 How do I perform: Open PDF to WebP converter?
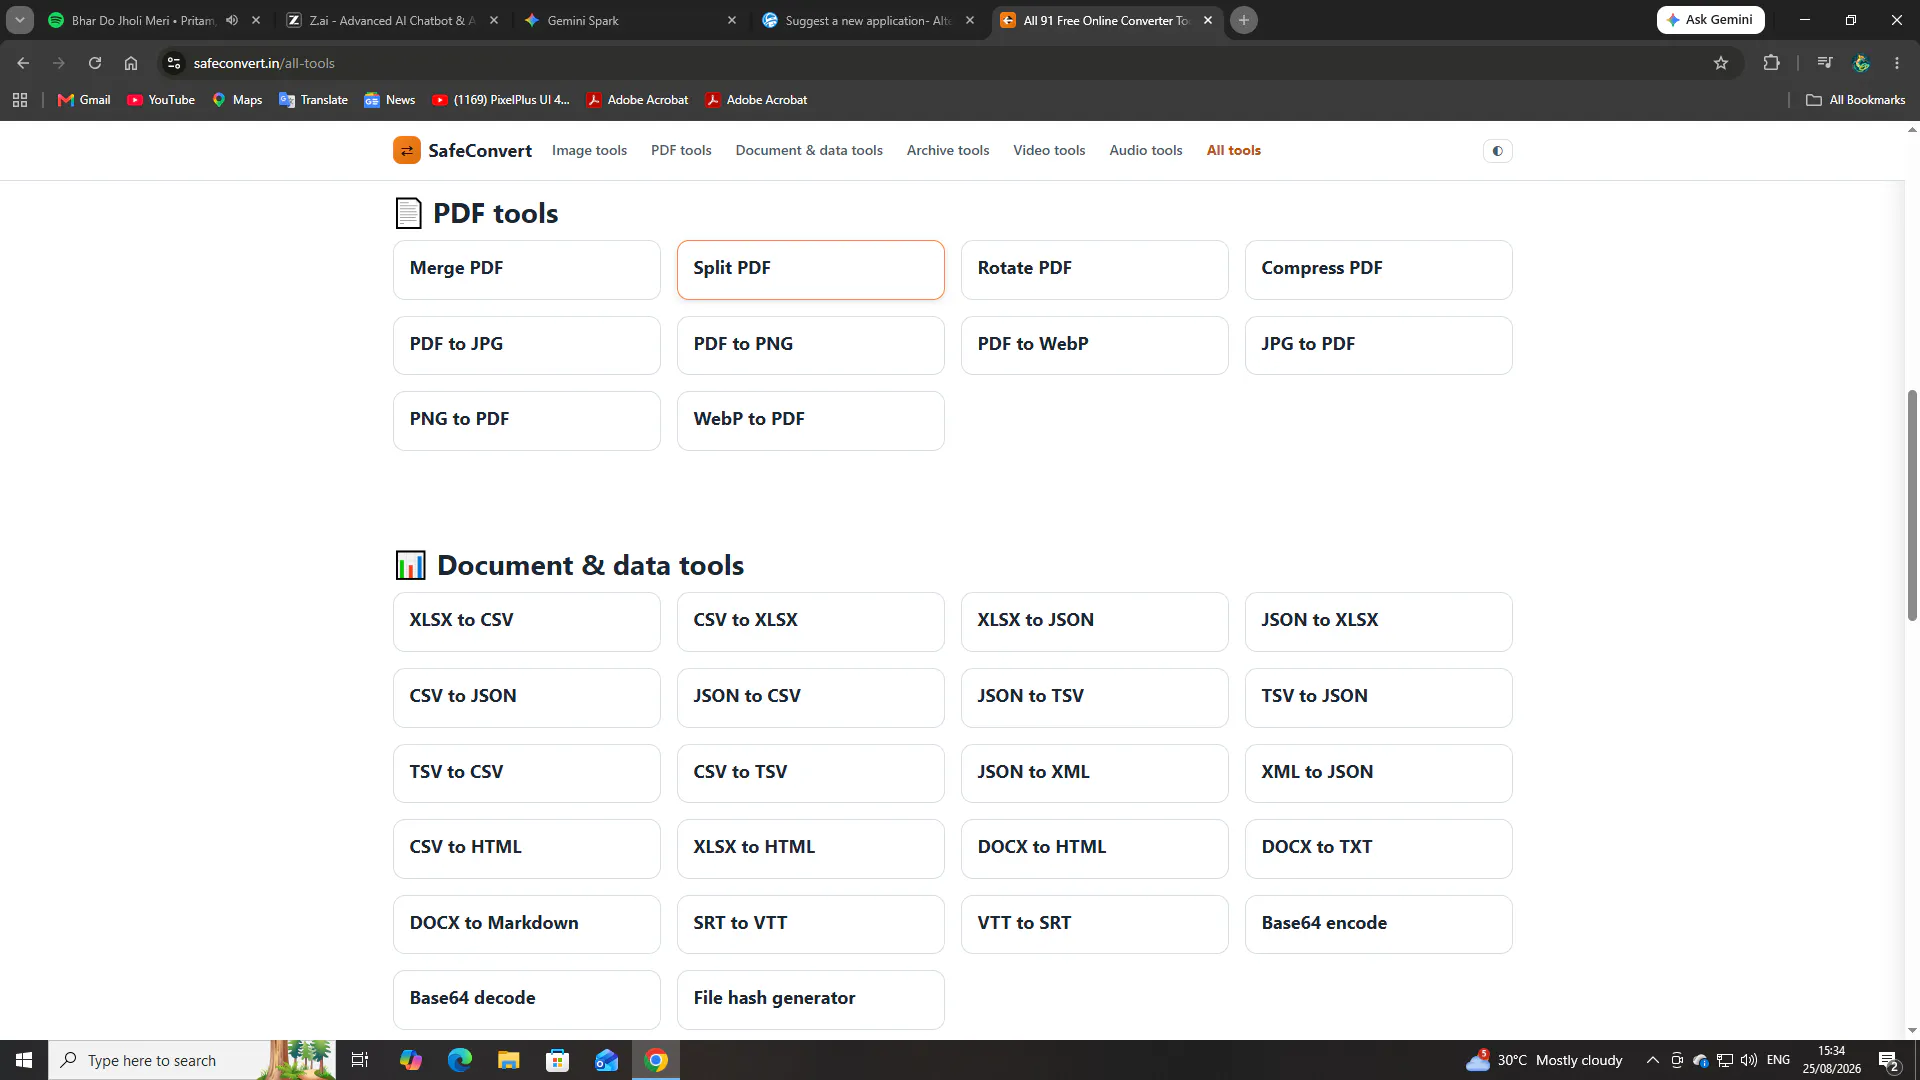point(1095,345)
